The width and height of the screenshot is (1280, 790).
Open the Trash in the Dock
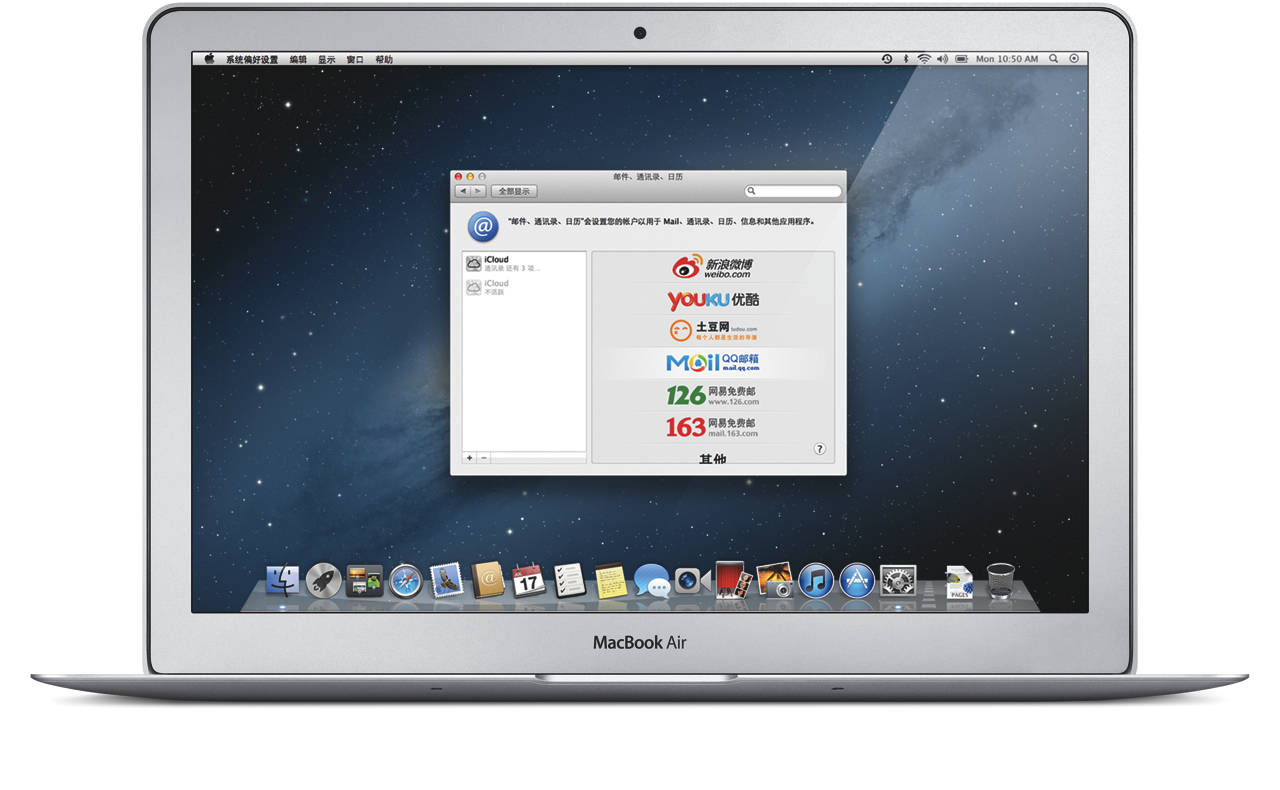(x=1001, y=581)
